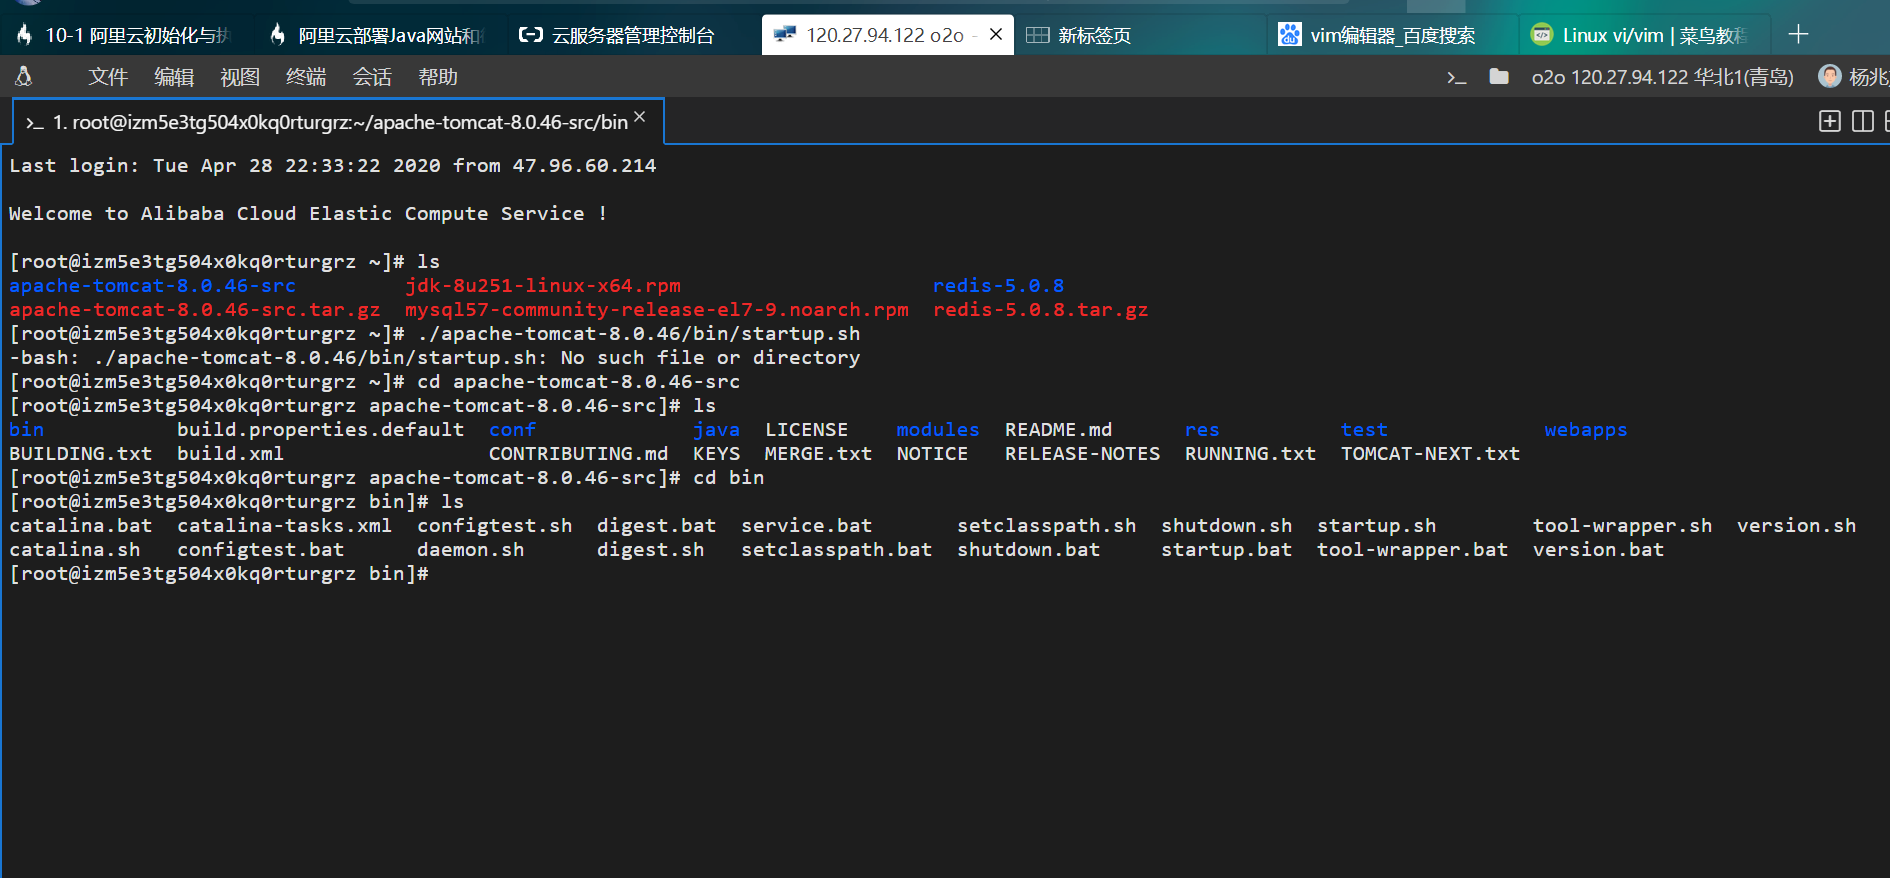The height and width of the screenshot is (878, 1890).
Task: Switch to the Linux vi/vim 菜鸟教程 tab
Action: 1645,35
